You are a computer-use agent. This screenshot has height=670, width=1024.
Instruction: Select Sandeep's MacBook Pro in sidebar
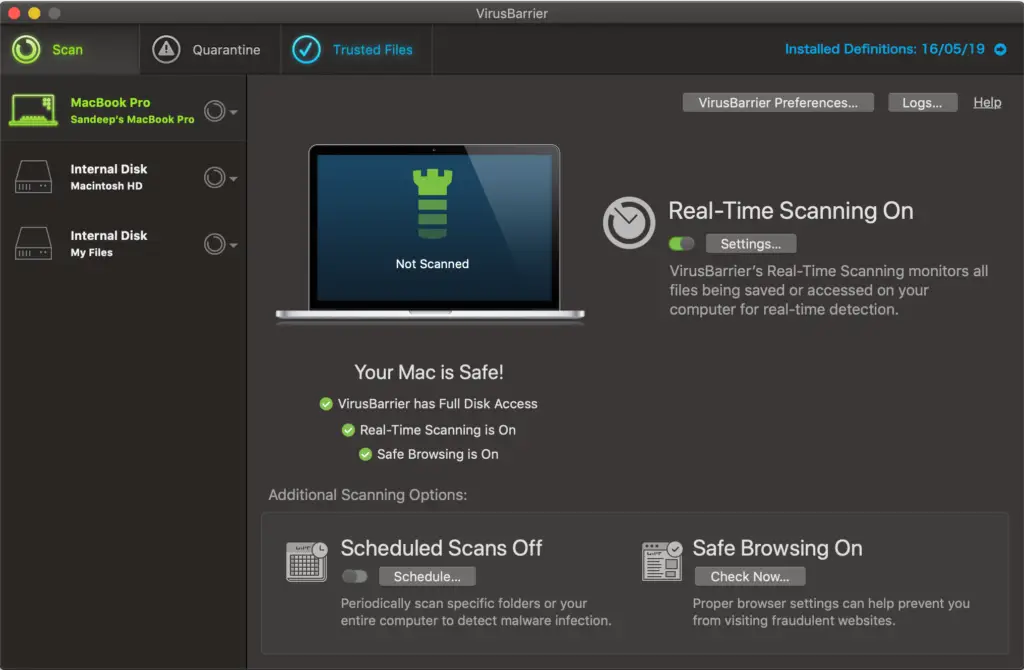pyautogui.click(x=123, y=110)
